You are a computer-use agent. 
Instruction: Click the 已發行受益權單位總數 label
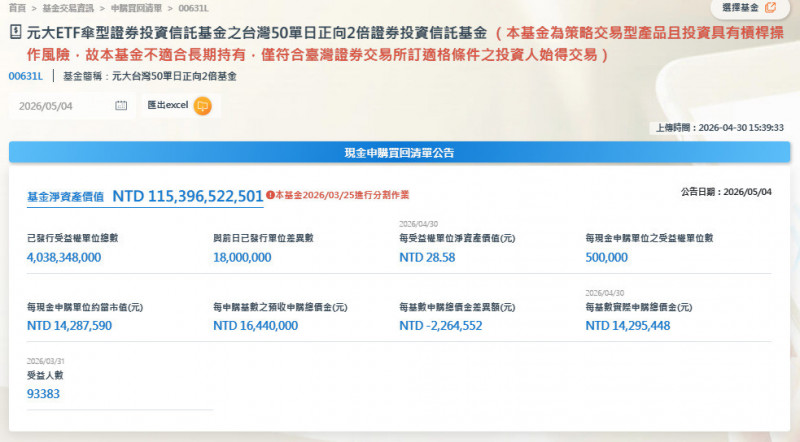click(x=72, y=238)
